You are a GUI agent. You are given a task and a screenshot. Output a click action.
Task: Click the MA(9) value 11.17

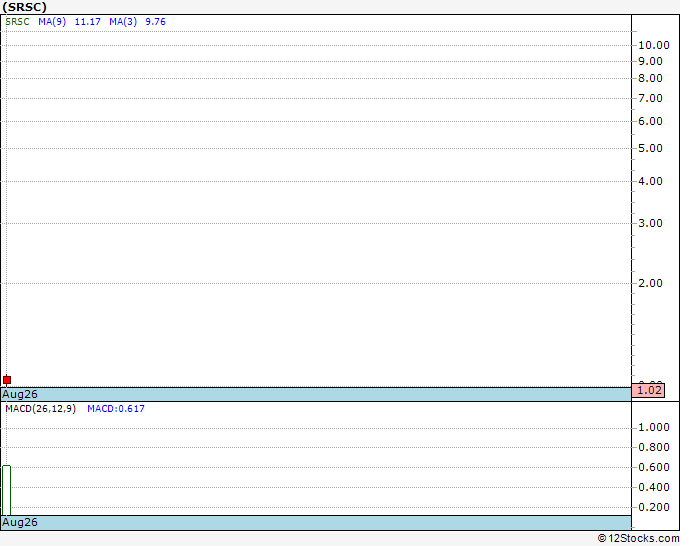[x=88, y=22]
